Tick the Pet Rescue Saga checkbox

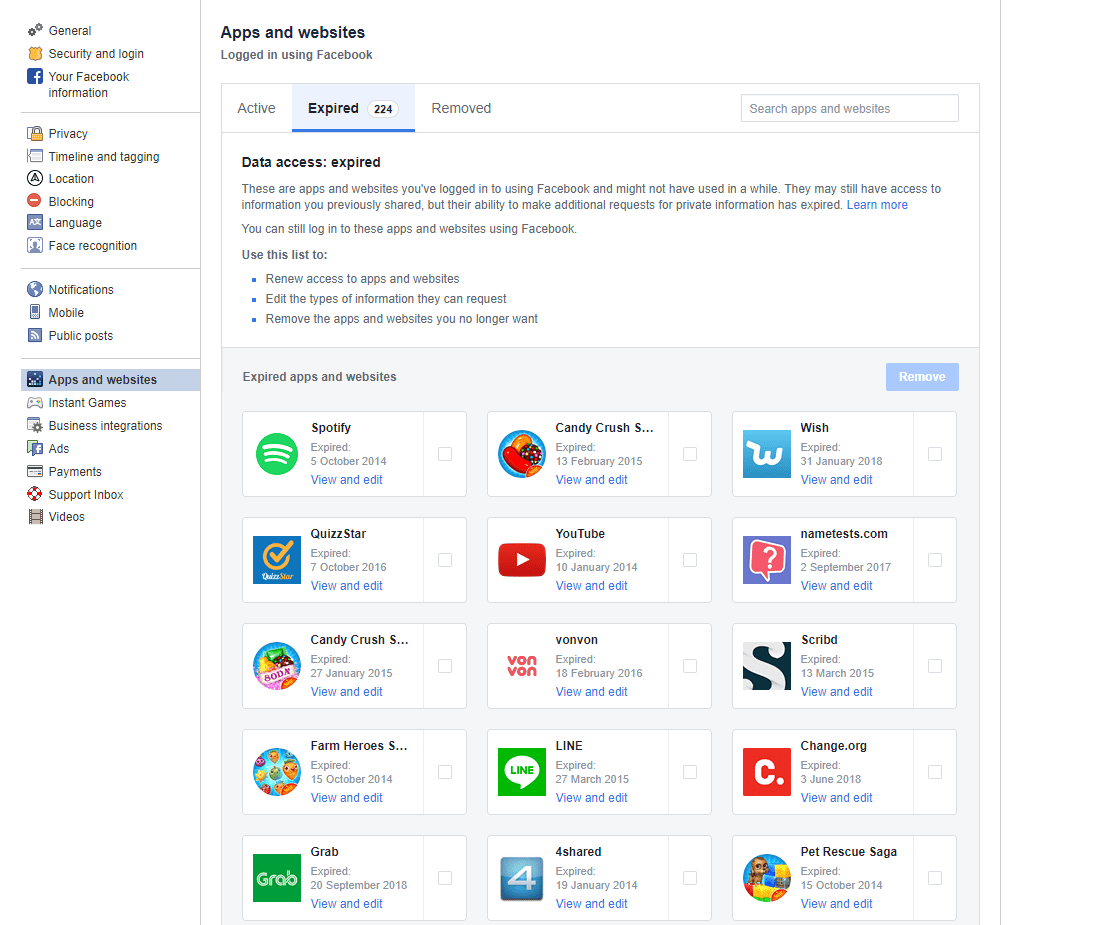tap(935, 878)
